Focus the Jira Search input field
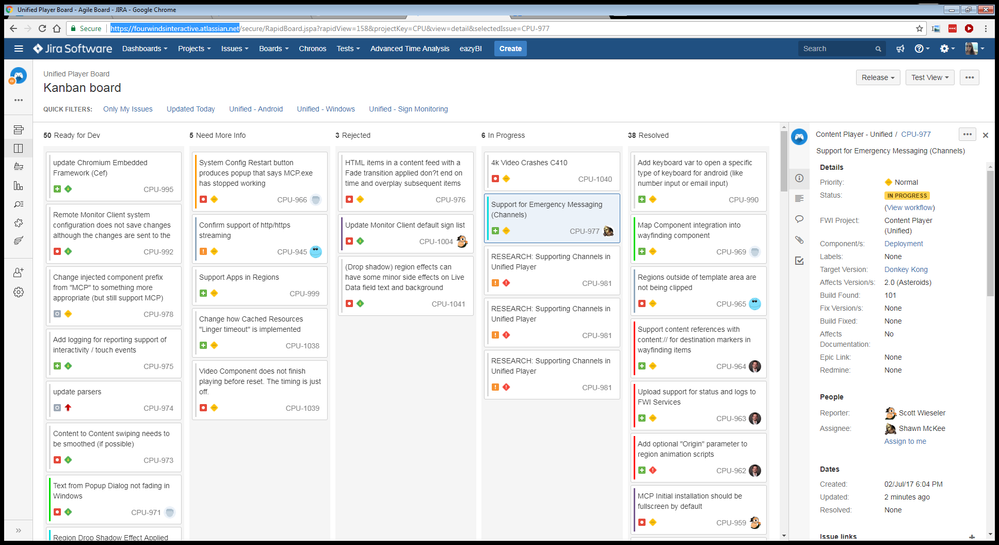999x545 pixels. coord(842,48)
